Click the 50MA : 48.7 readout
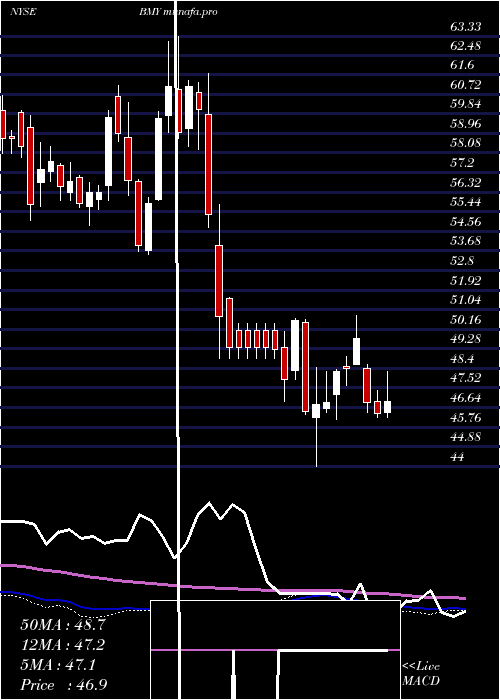Screen dimensions: 500x700 coord(62,625)
